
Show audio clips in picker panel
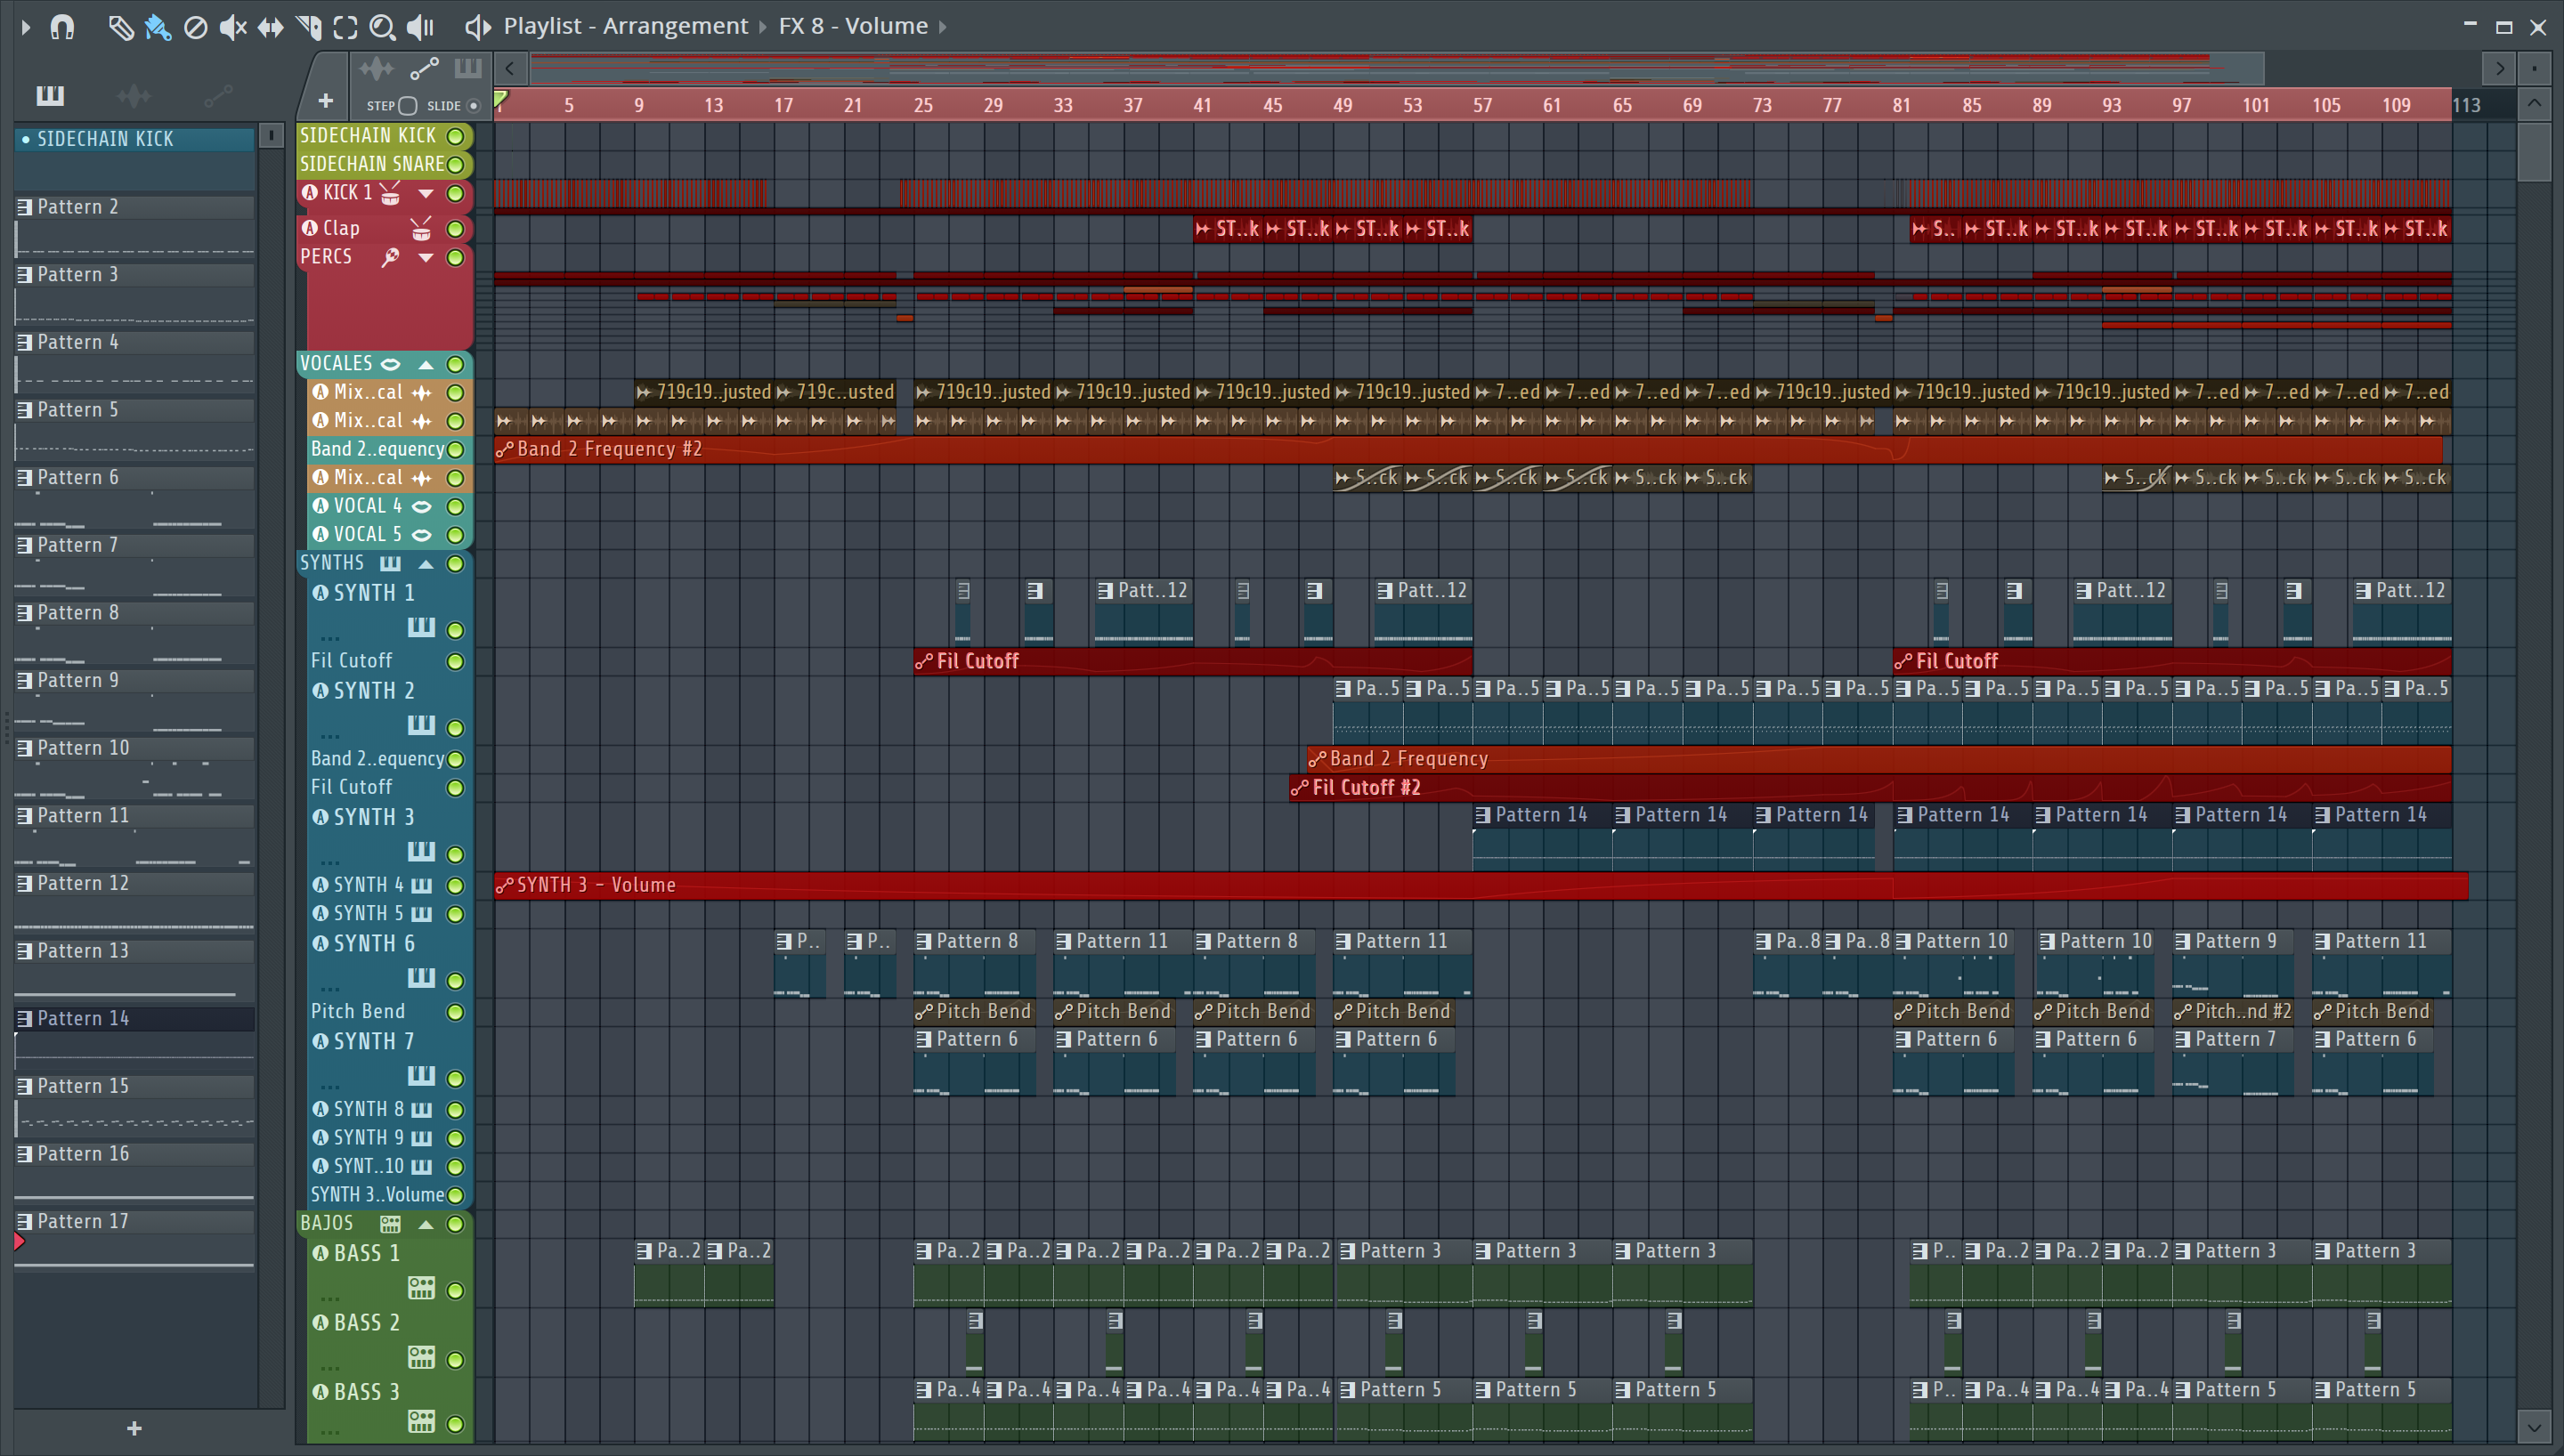134,95
